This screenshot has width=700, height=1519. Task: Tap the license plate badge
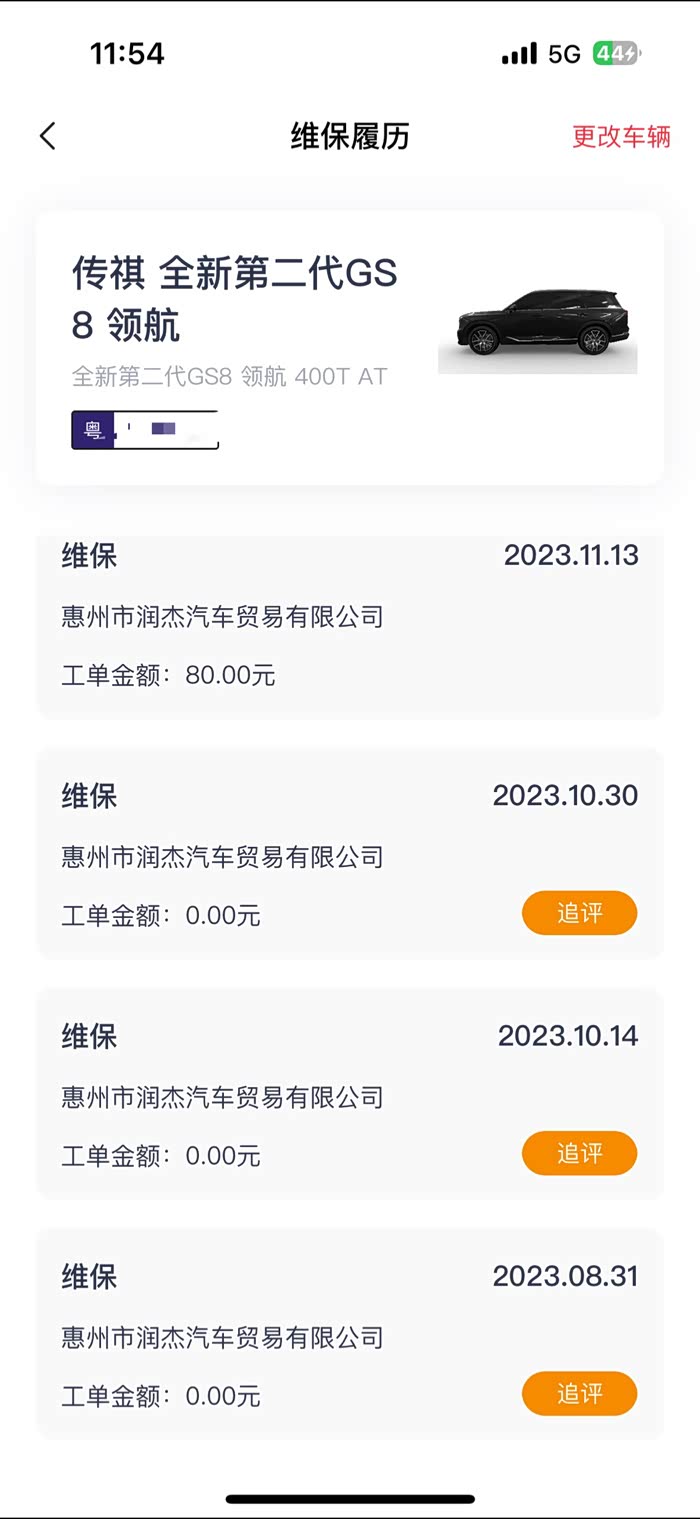[x=145, y=430]
